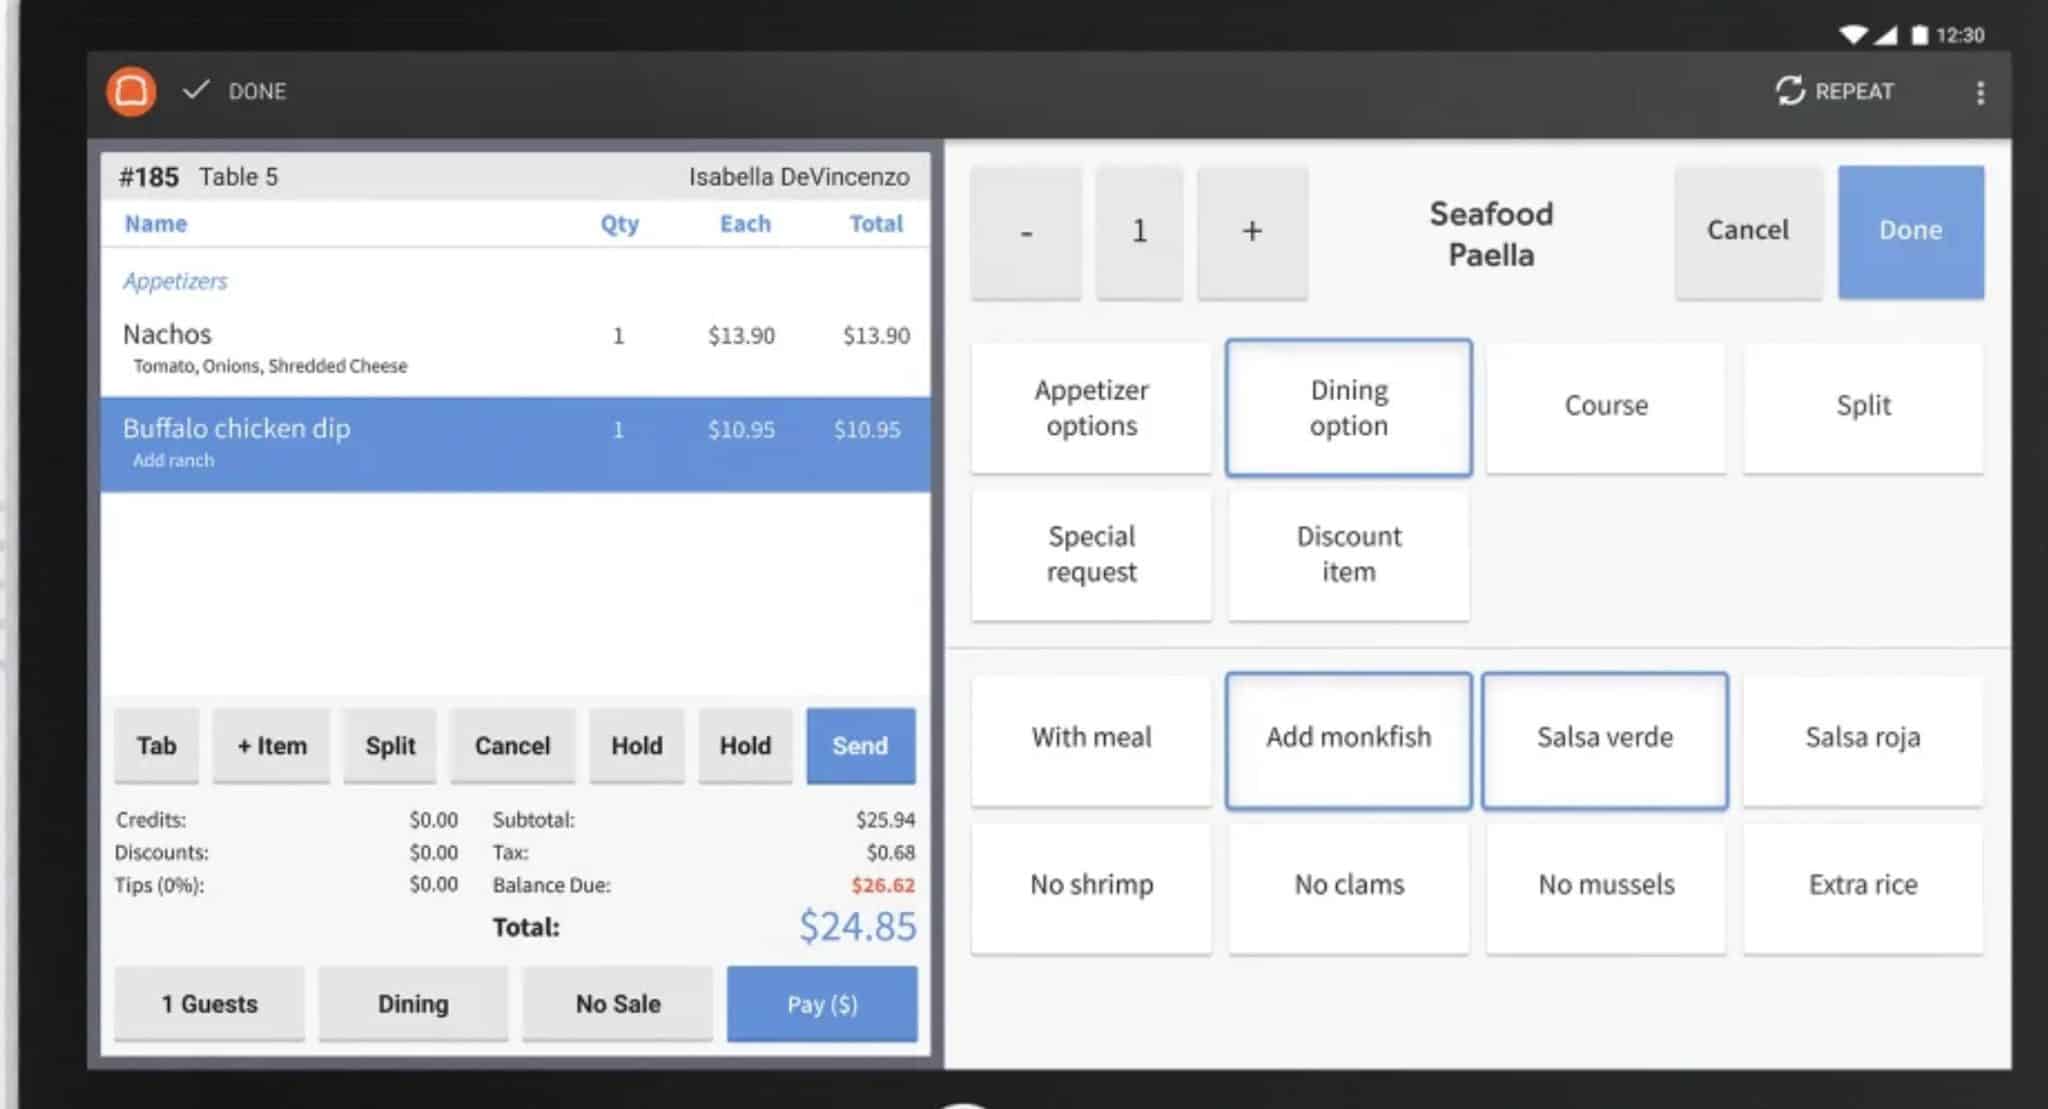Click Cancel modifier button
Image resolution: width=2048 pixels, height=1109 pixels.
click(1748, 228)
